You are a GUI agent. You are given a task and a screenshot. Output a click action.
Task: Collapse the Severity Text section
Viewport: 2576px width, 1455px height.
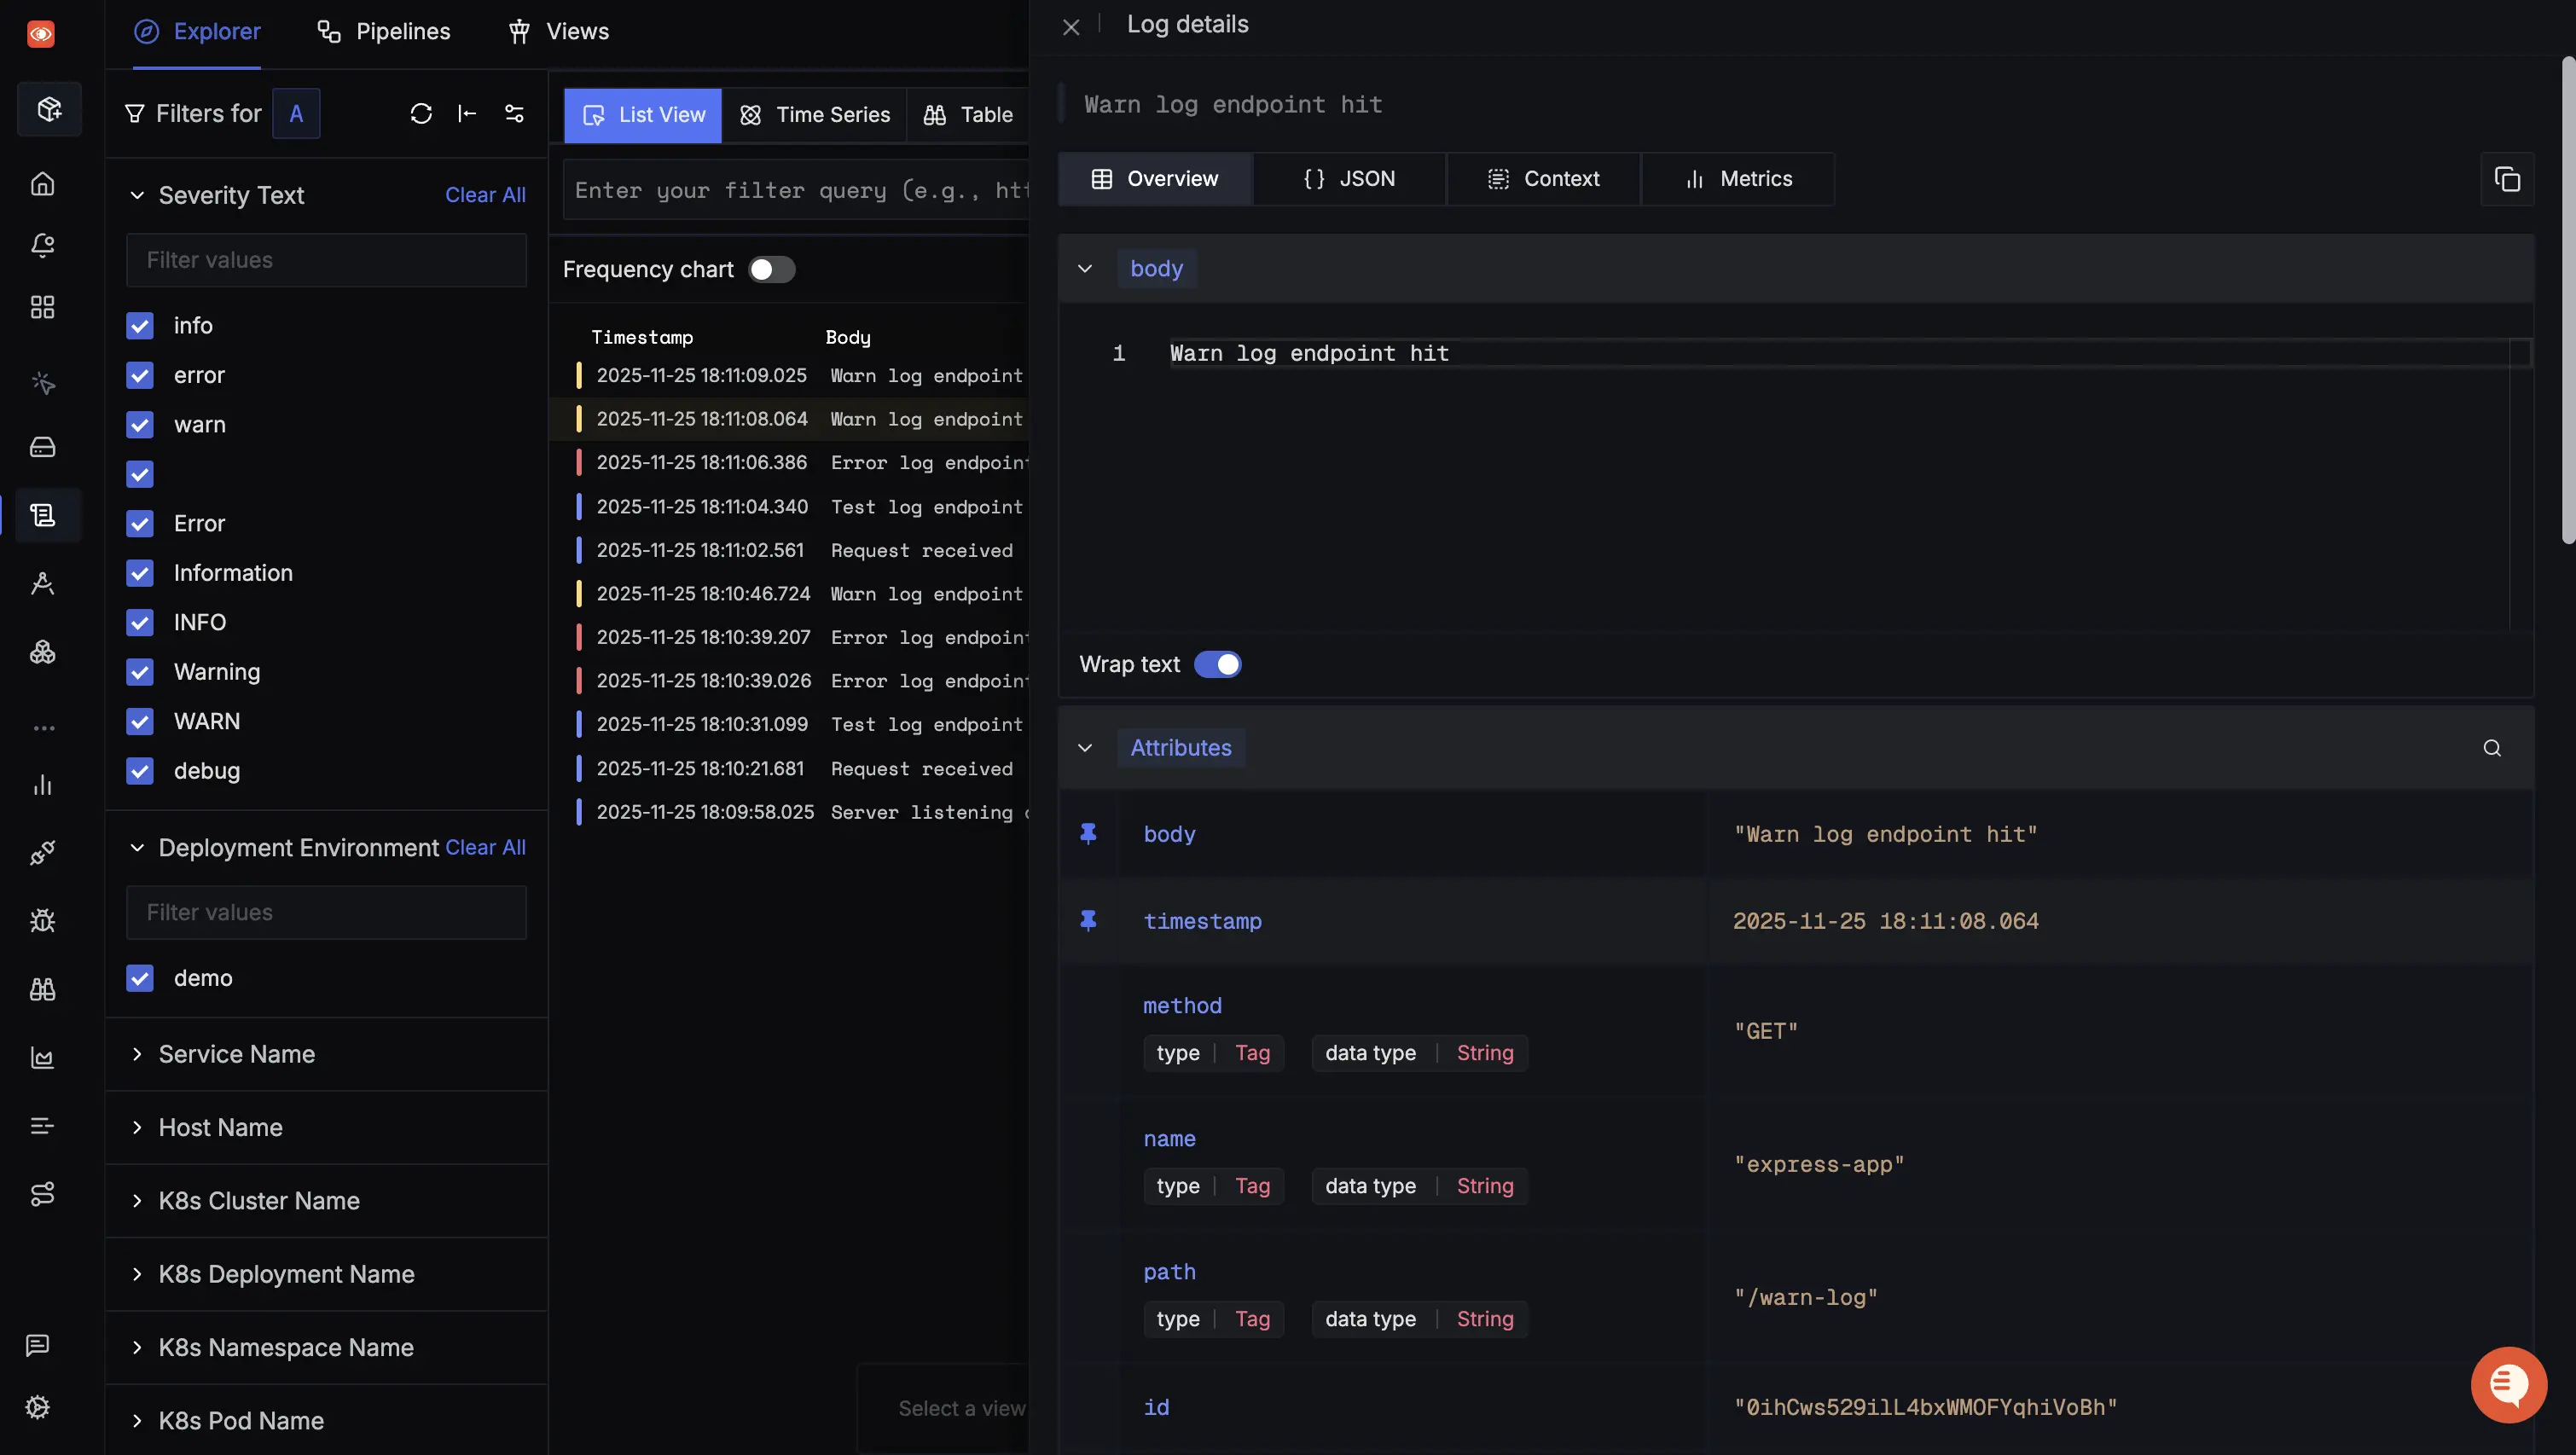tap(138, 195)
